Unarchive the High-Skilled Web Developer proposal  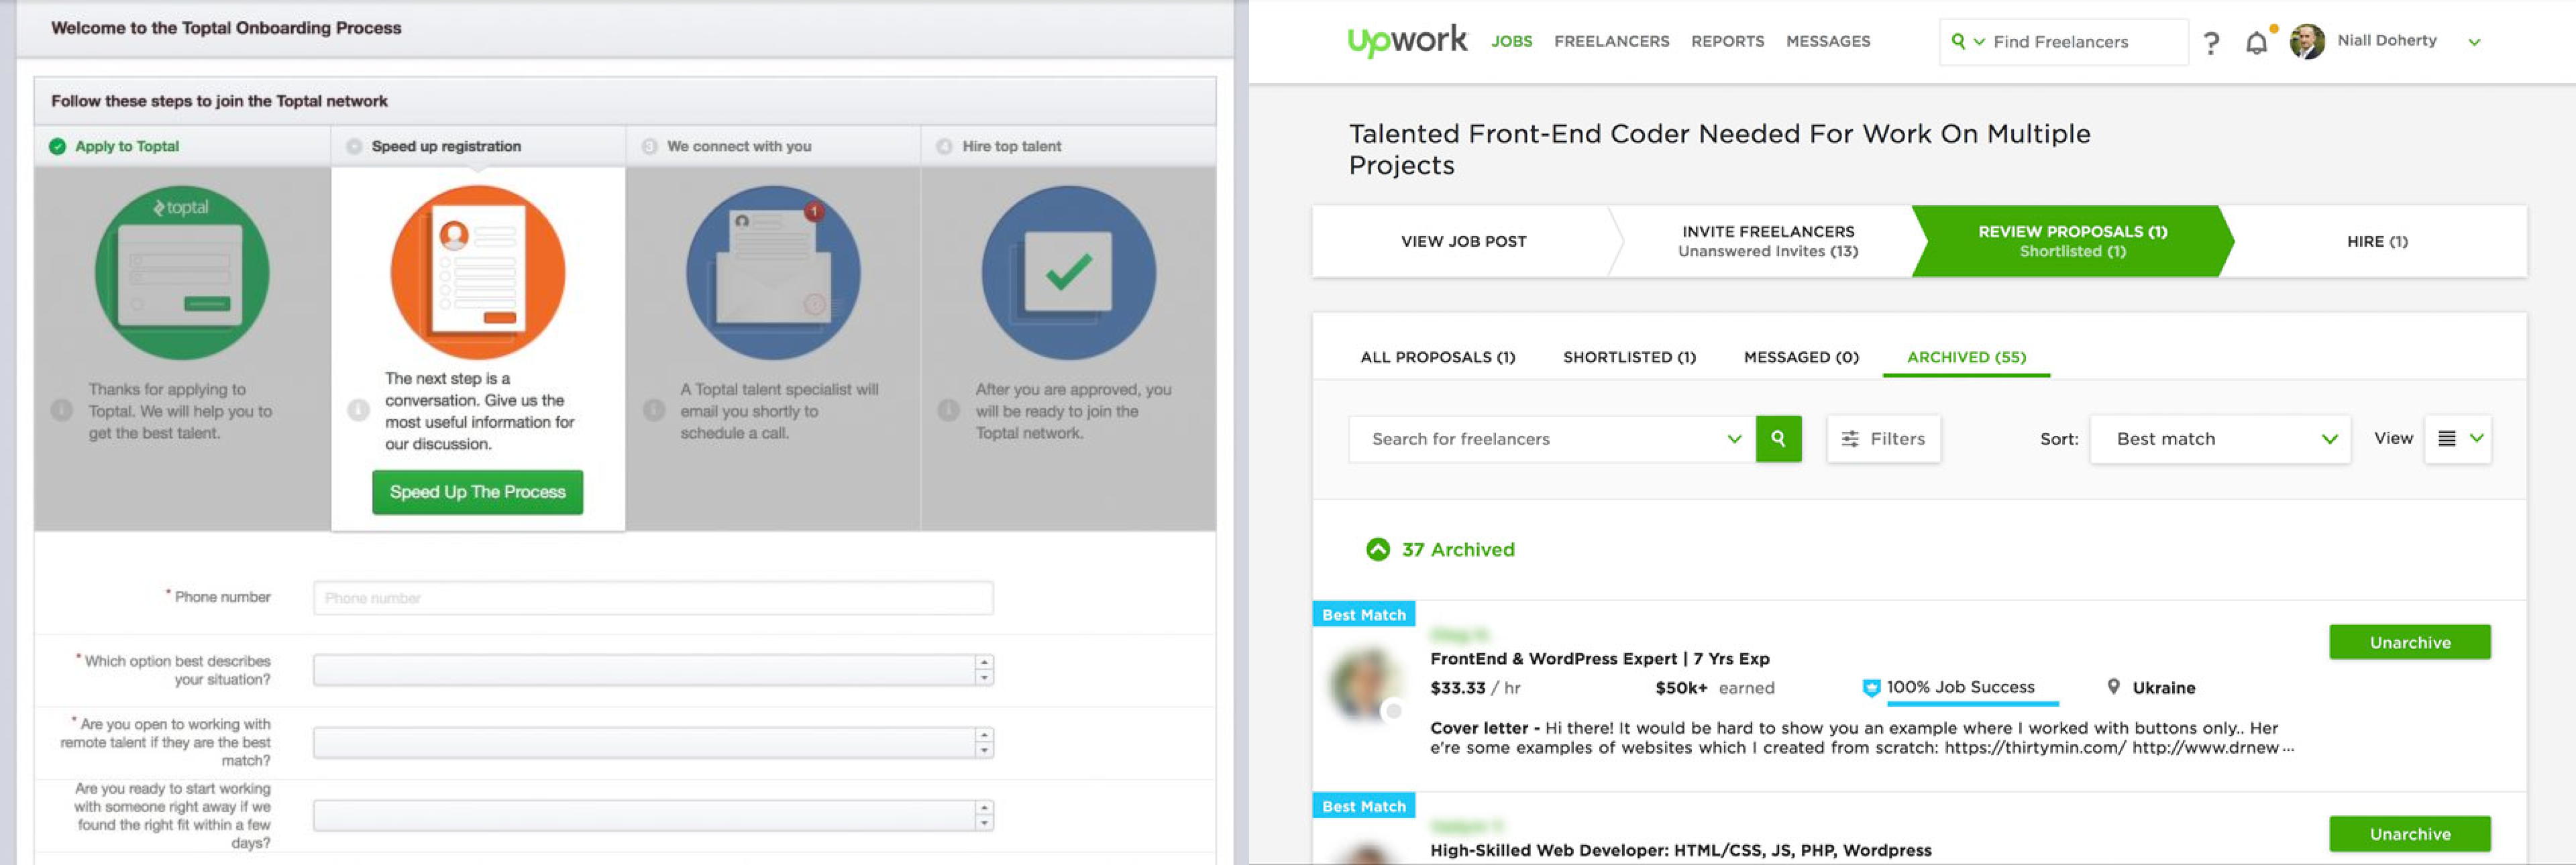point(2409,834)
